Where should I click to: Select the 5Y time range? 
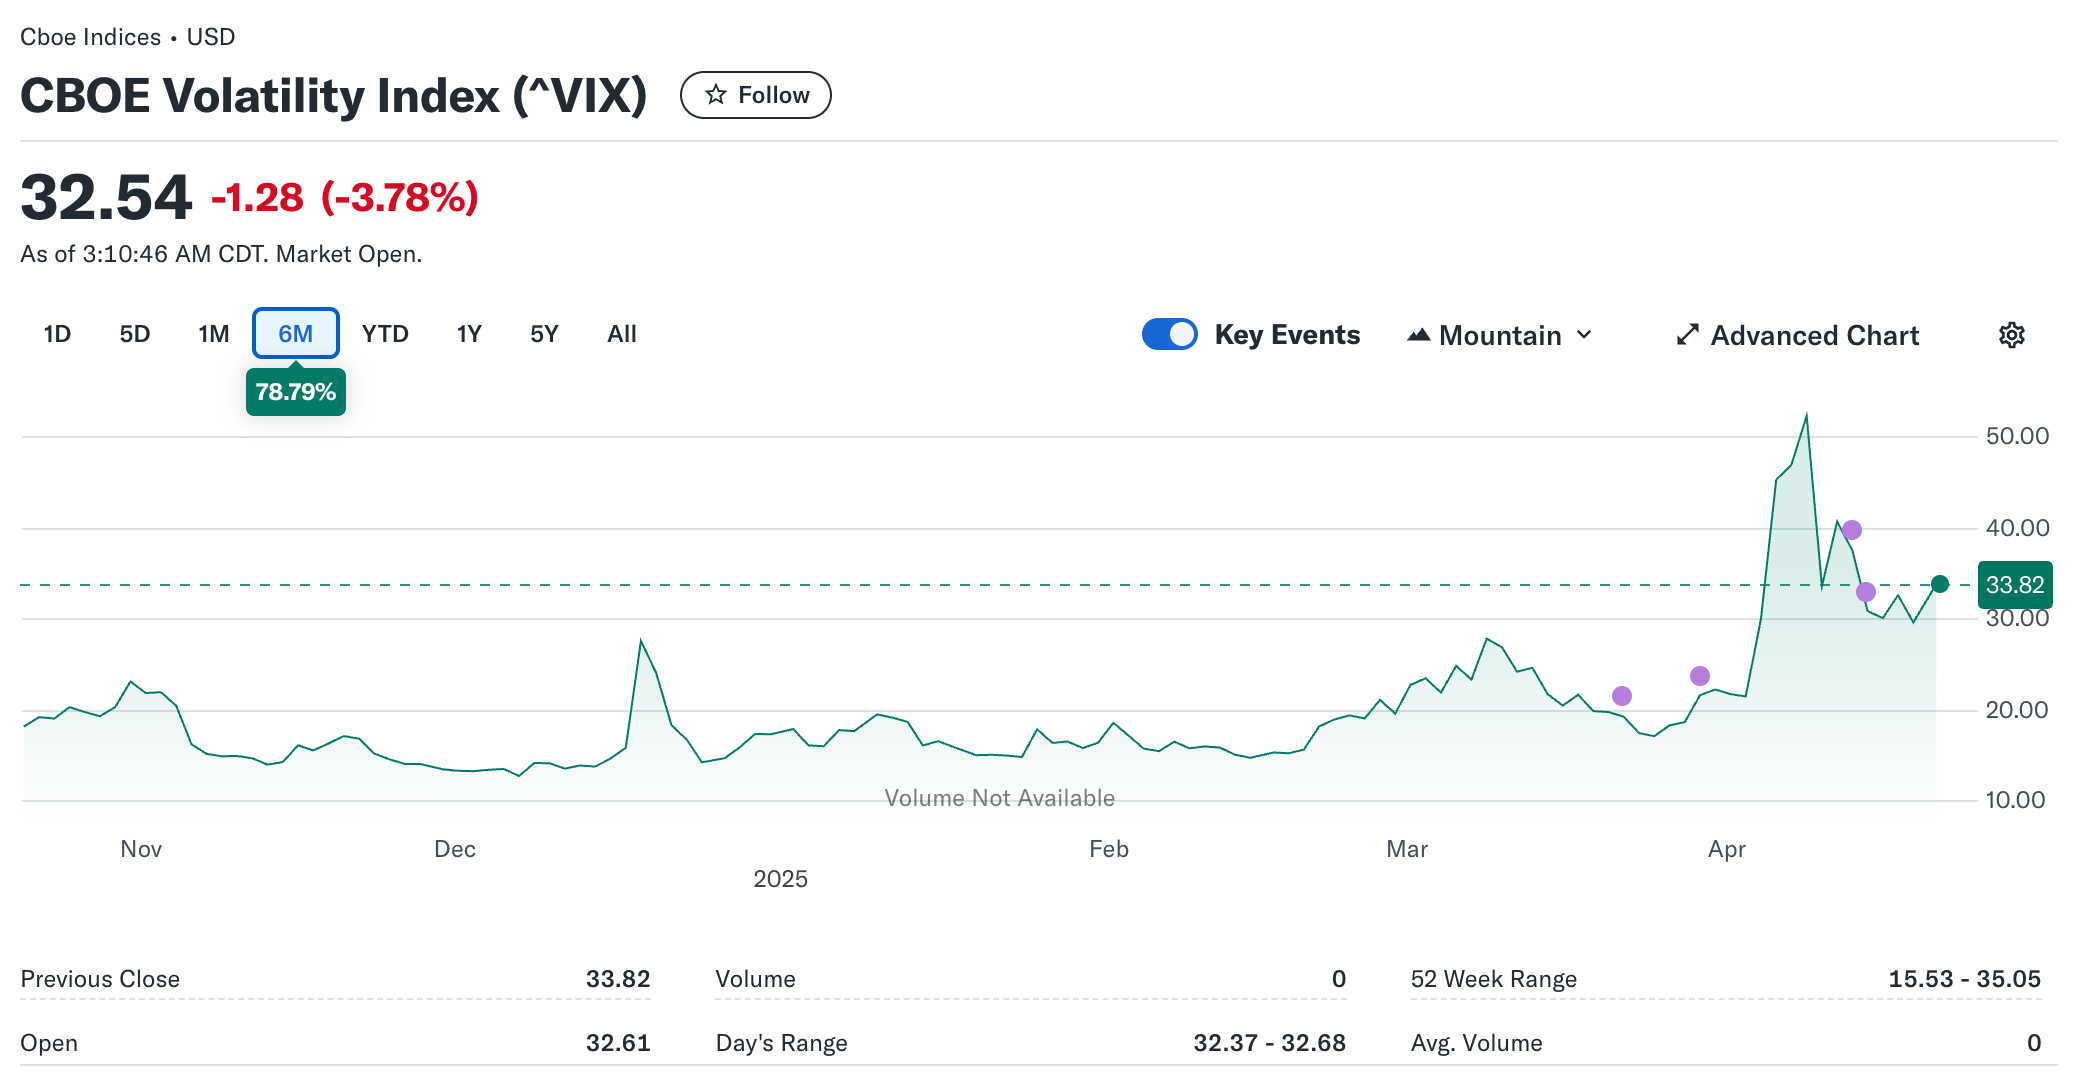click(x=544, y=334)
